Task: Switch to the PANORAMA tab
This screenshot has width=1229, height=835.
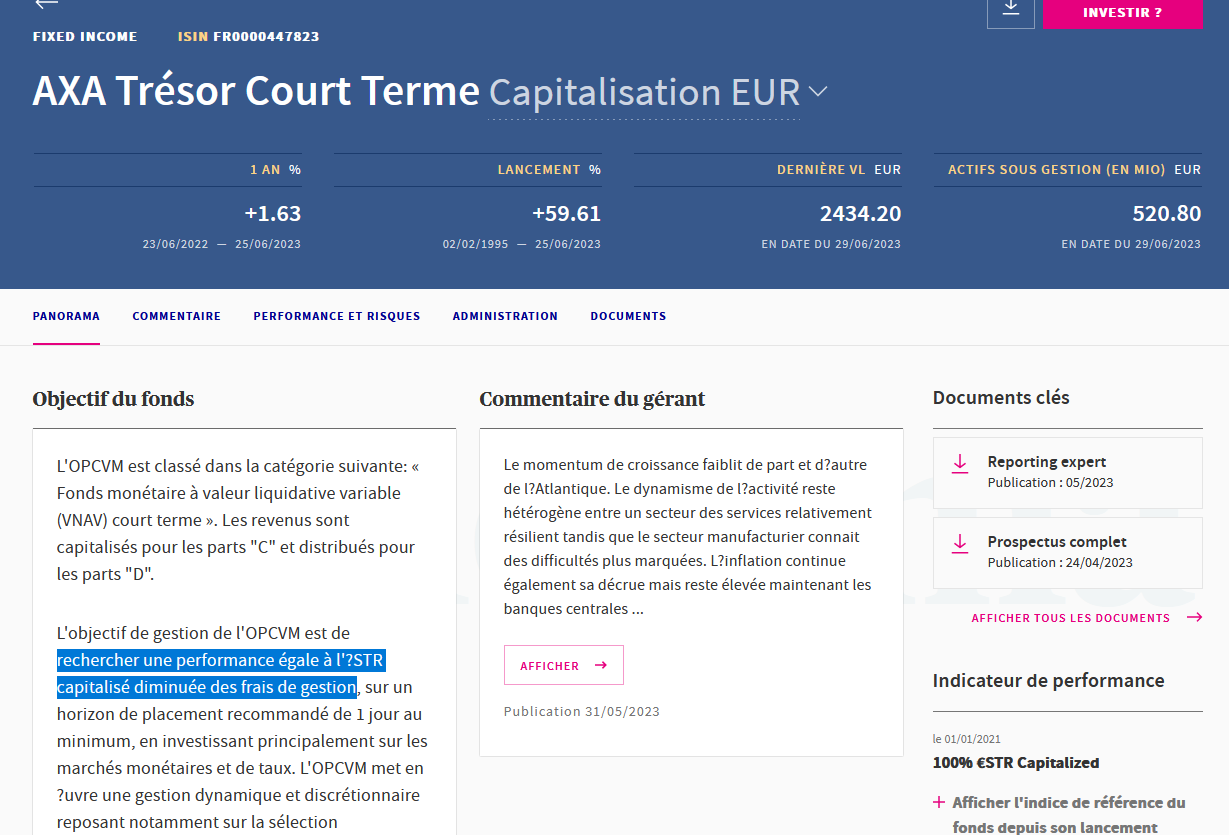Action: click(x=66, y=316)
